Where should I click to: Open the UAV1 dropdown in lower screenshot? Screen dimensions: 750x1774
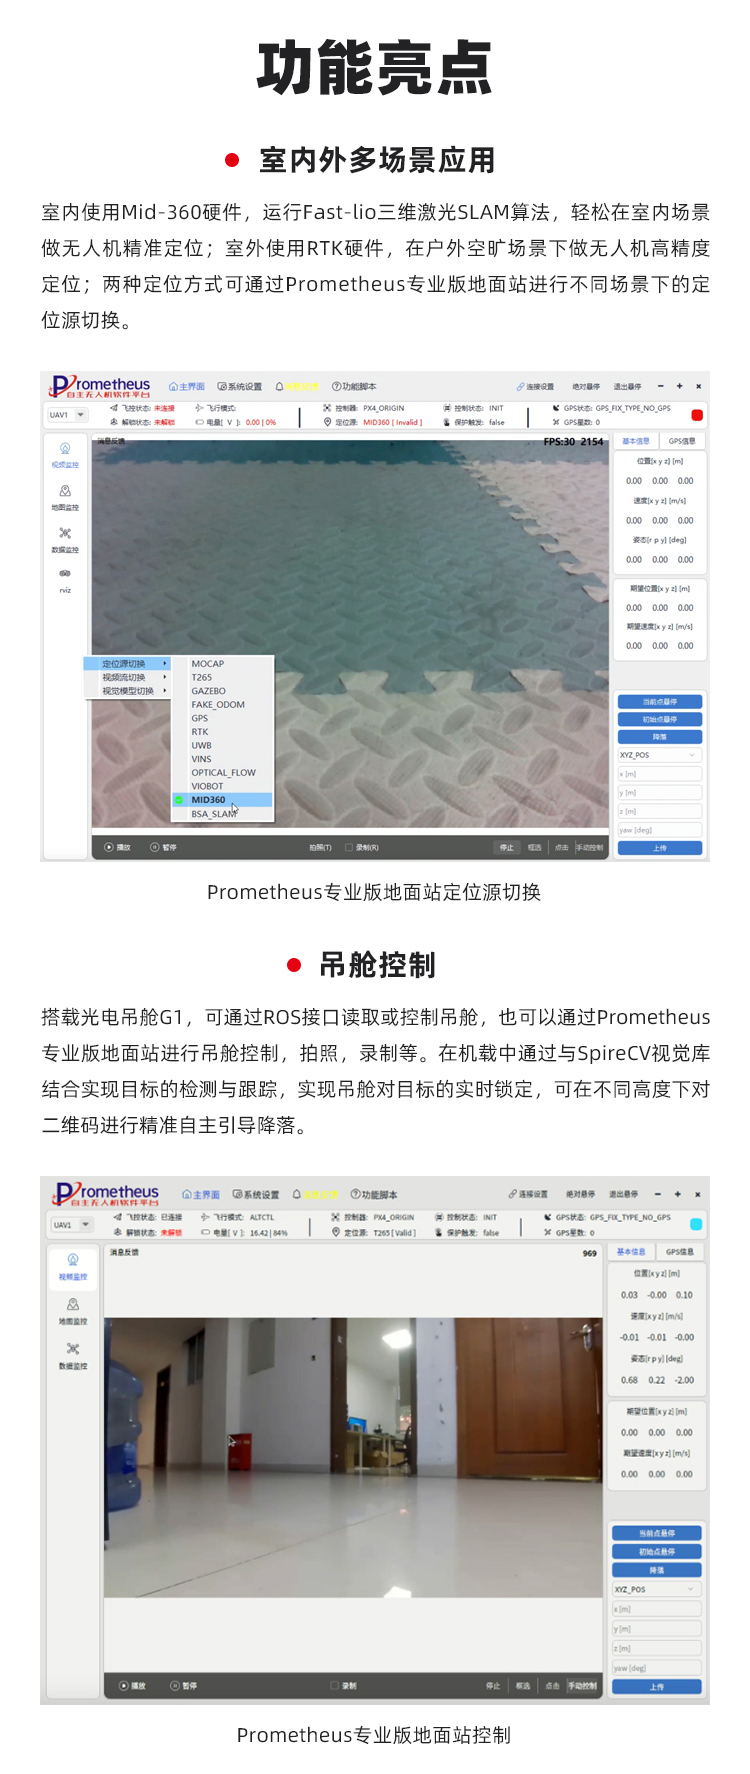[72, 1224]
